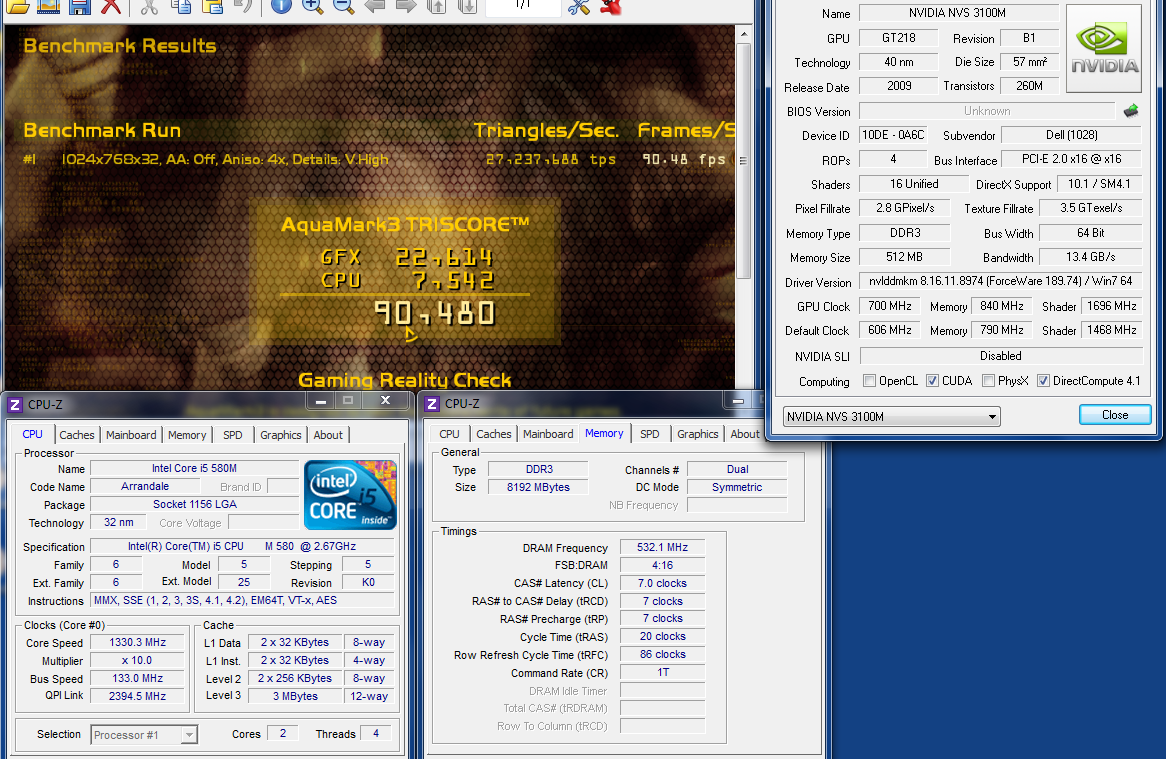Zoom in with the plus magnifier icon
The height and width of the screenshot is (759, 1166).
312,7
